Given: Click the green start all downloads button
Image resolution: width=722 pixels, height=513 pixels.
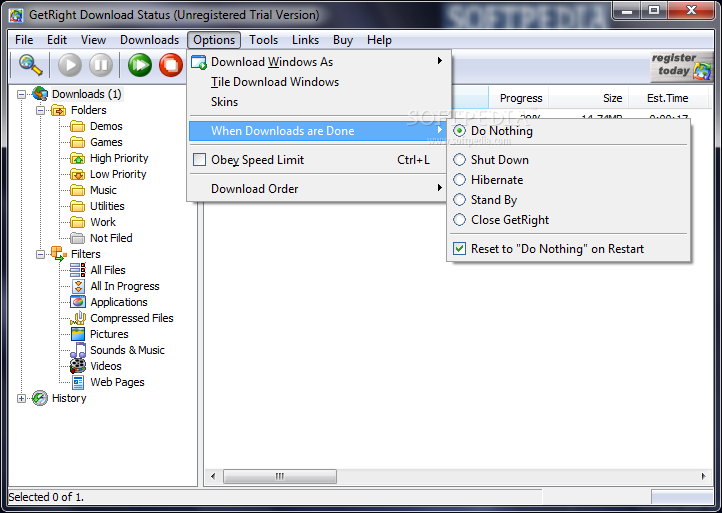Looking at the screenshot, I should pos(140,64).
